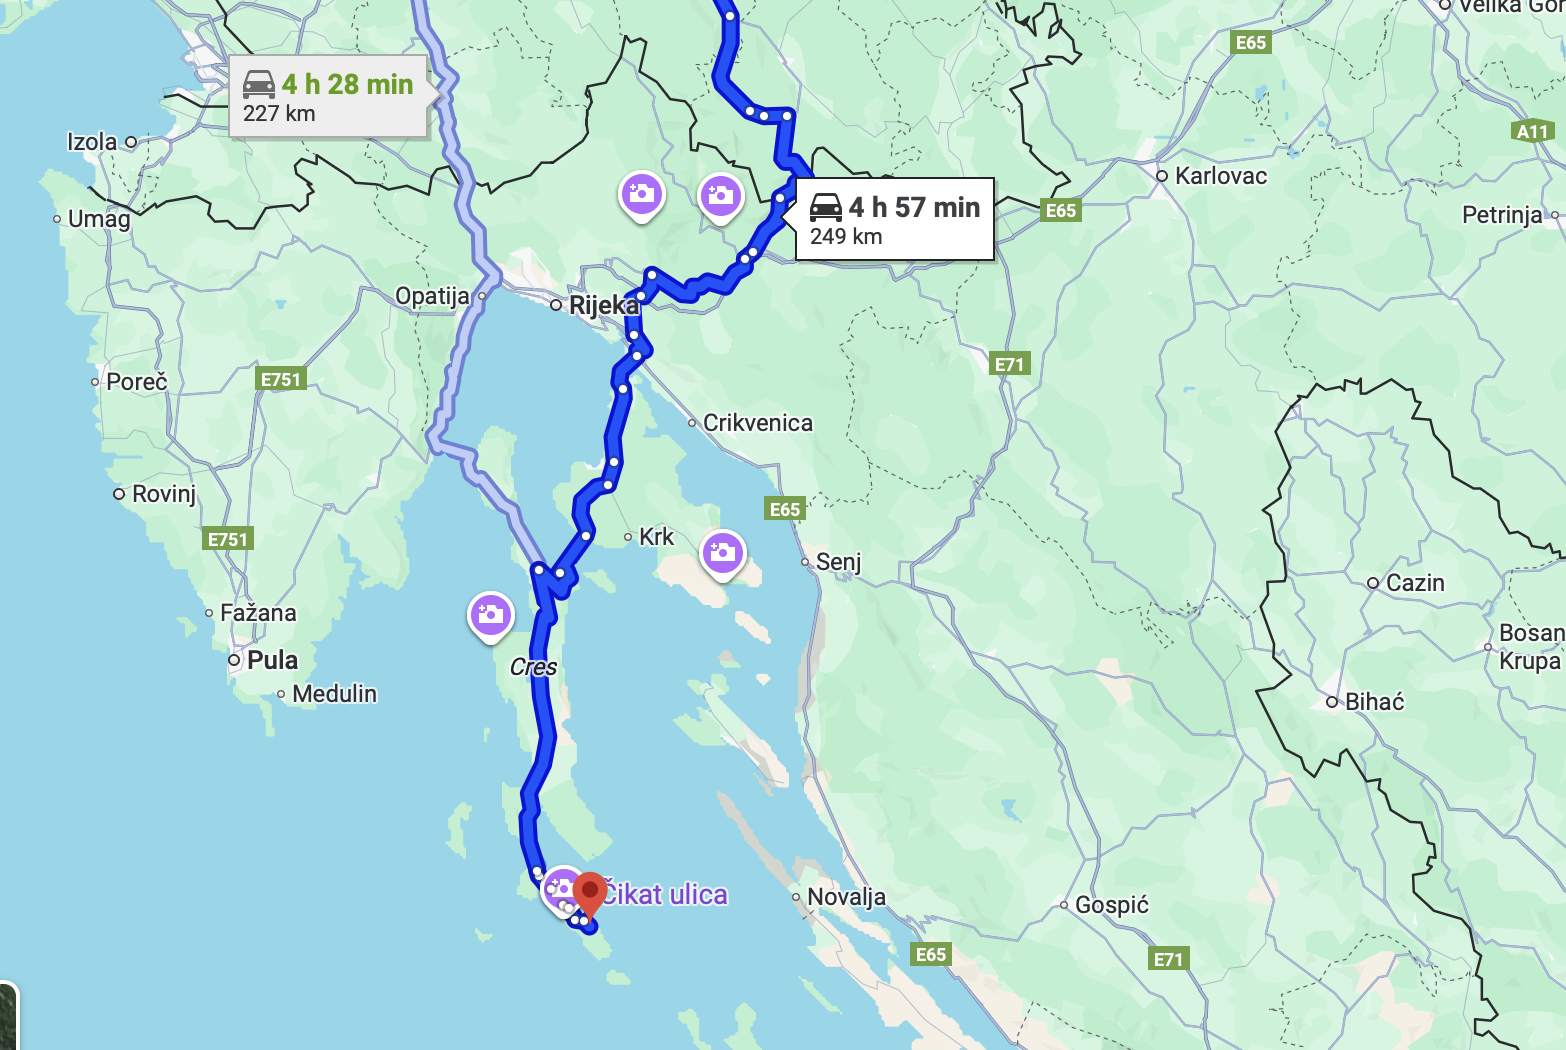Open the camera marker beside the destination pin

coord(560,889)
